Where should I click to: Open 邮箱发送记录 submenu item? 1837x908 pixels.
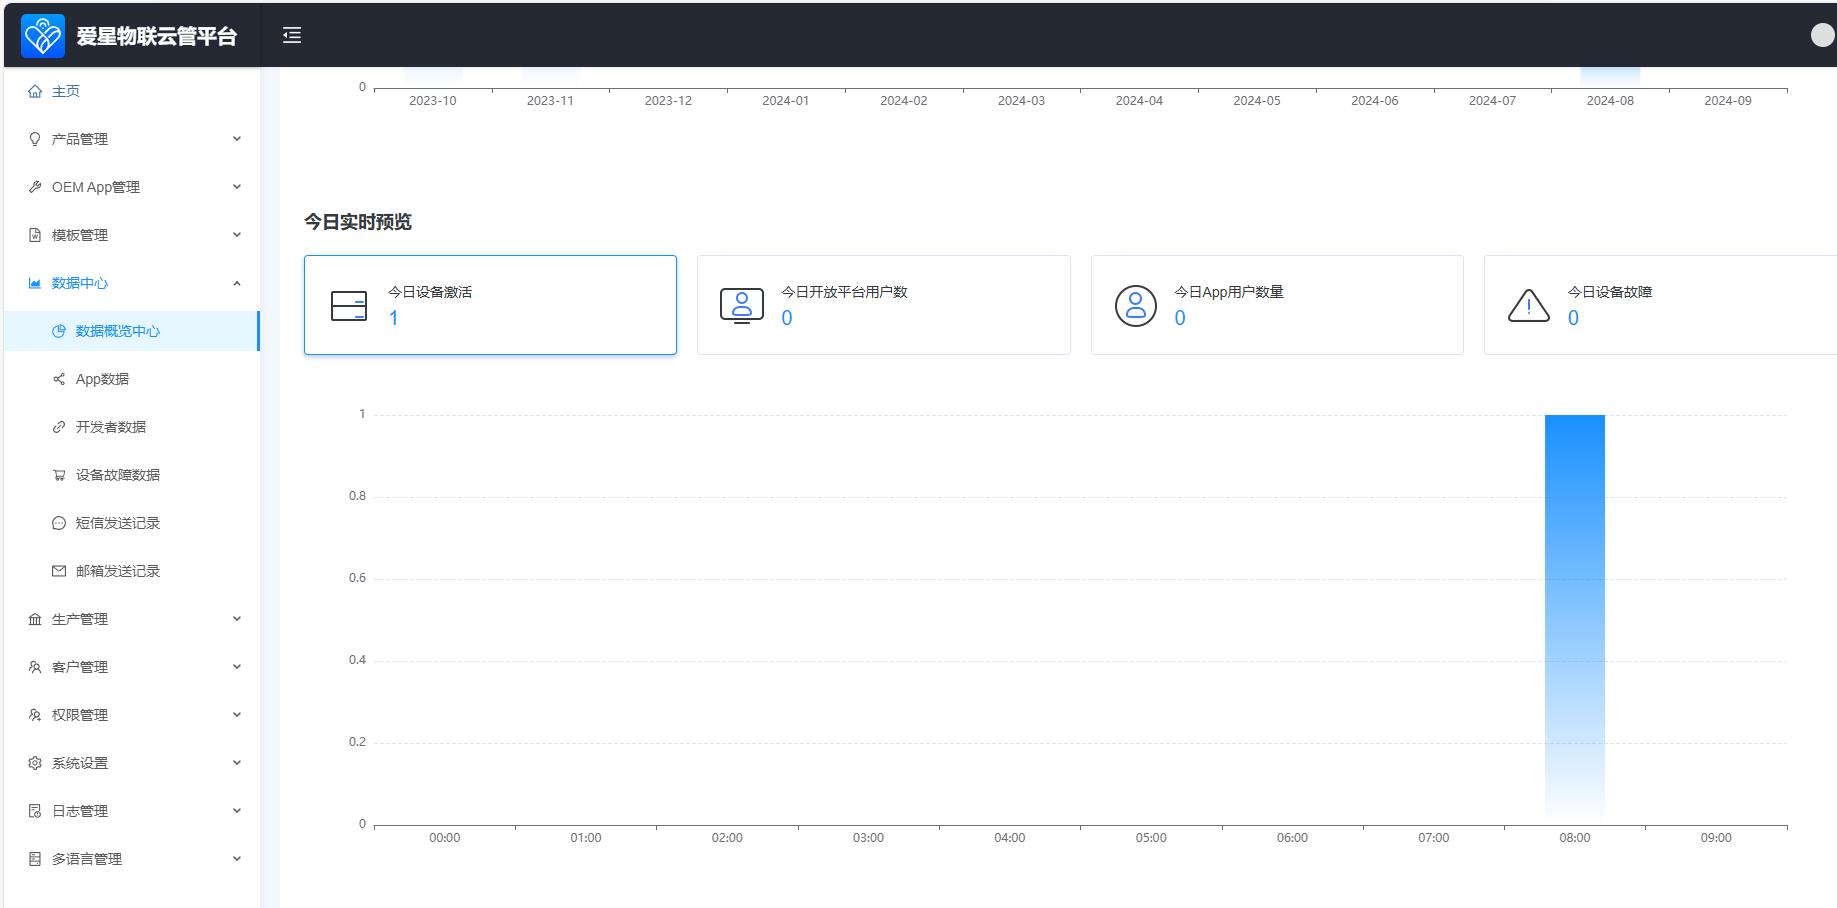tap(132, 571)
